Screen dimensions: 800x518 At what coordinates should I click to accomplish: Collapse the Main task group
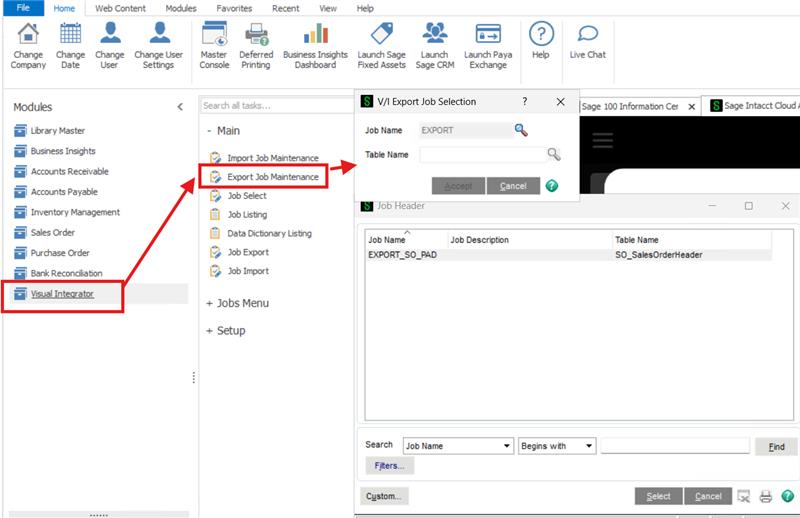(x=209, y=131)
